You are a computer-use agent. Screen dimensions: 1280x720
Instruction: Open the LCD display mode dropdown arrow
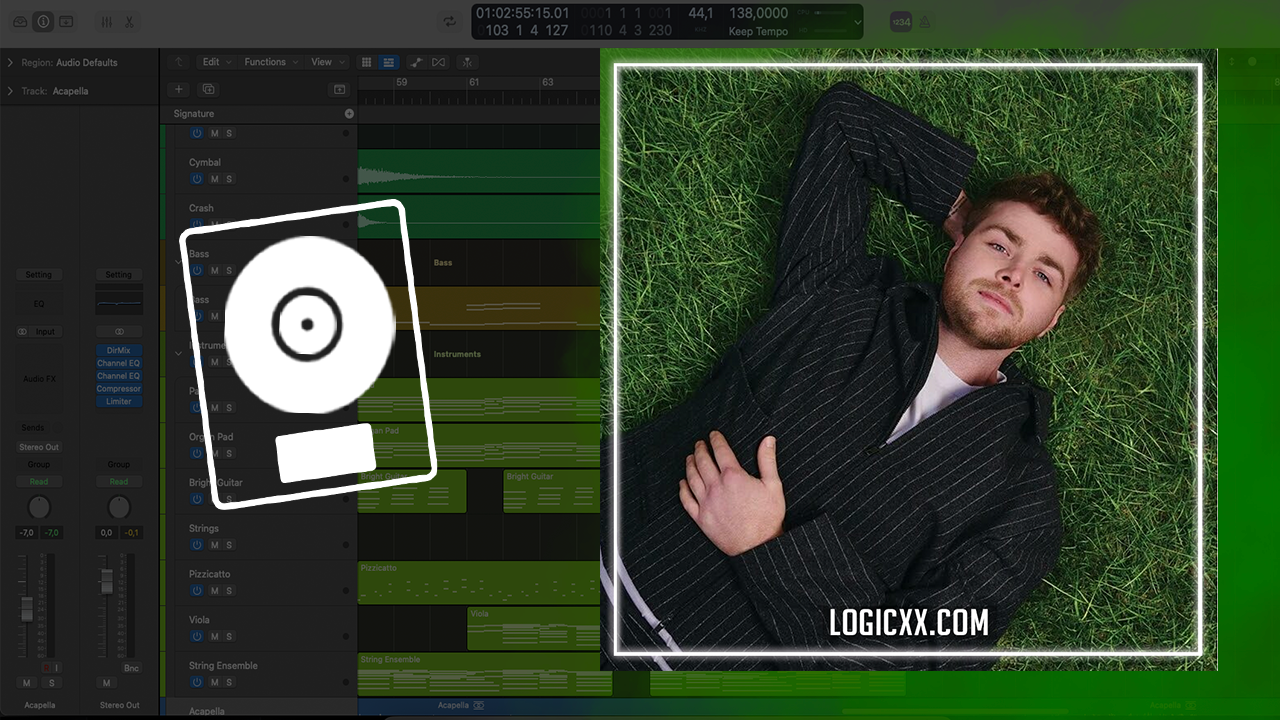(x=857, y=21)
